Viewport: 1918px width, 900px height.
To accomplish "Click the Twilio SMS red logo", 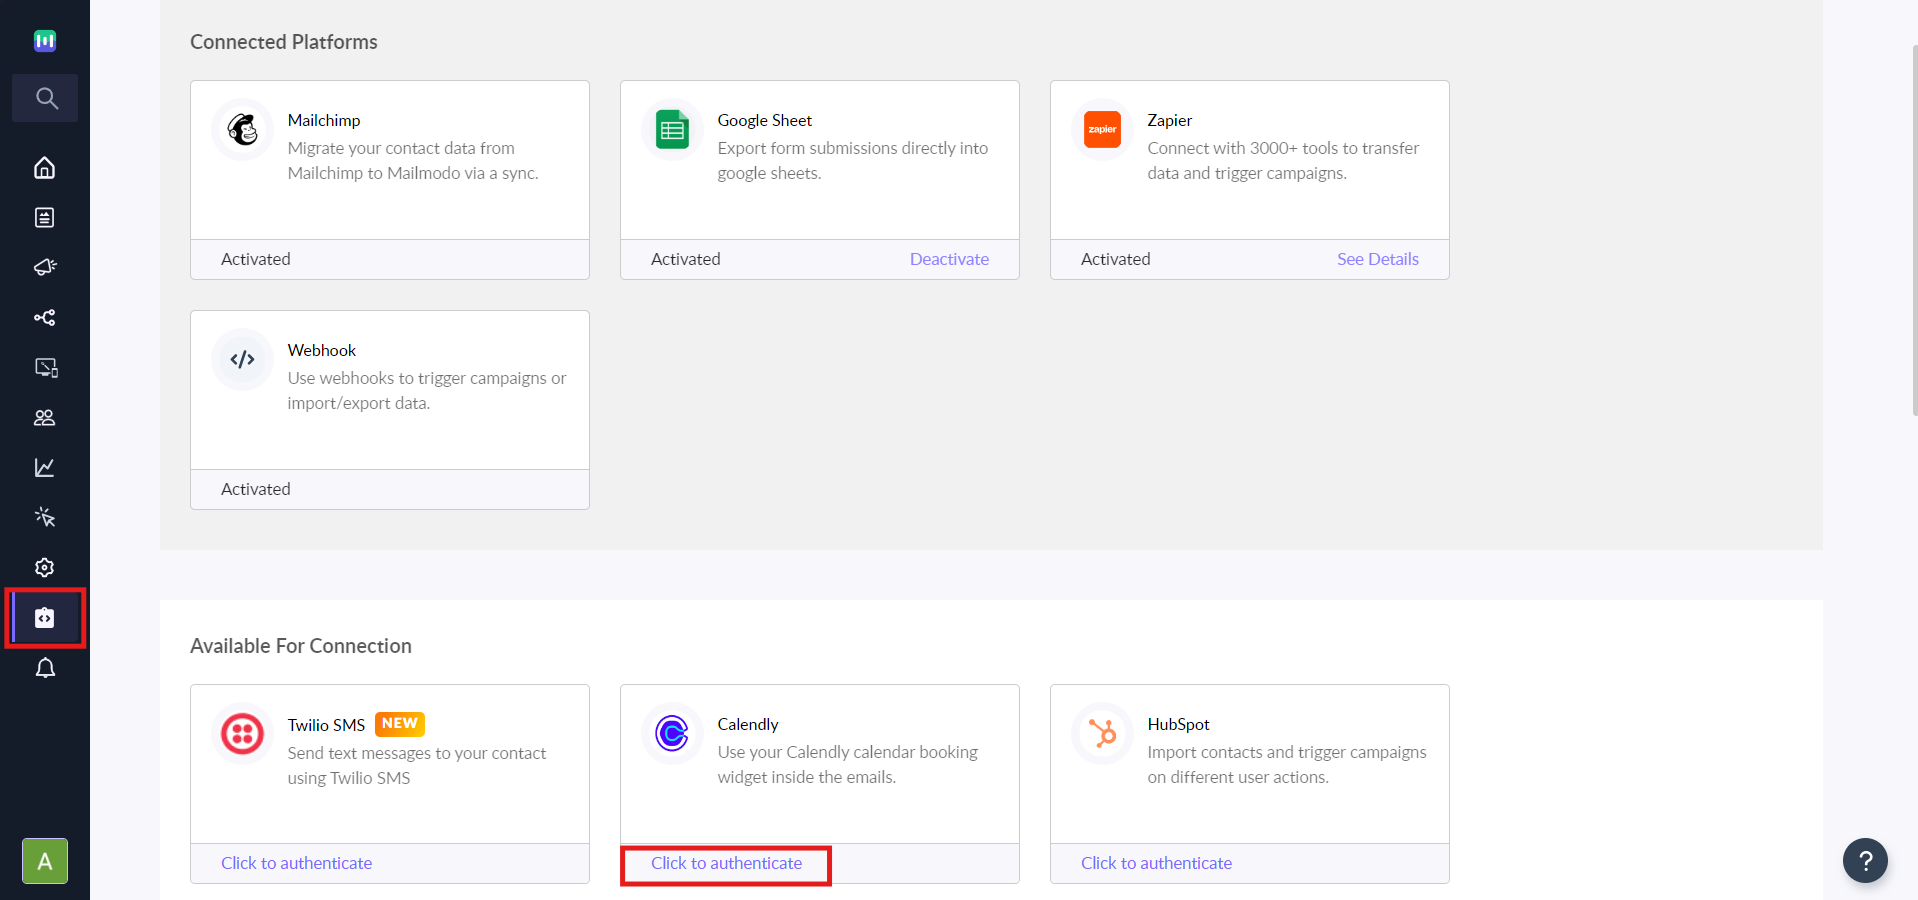I will click(x=243, y=733).
